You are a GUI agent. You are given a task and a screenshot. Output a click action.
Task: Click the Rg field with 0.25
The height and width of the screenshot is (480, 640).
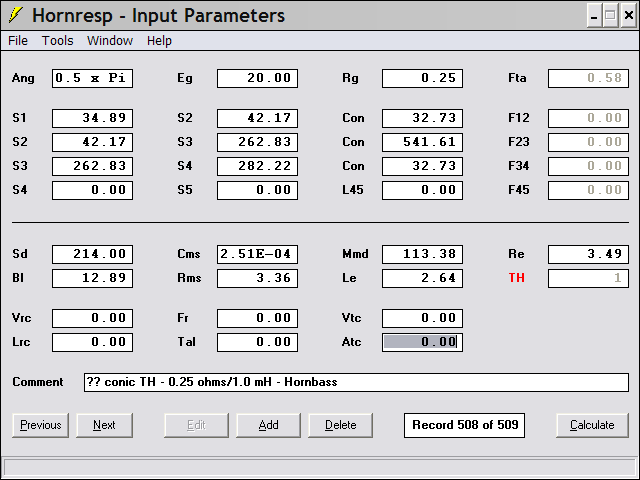(422, 78)
